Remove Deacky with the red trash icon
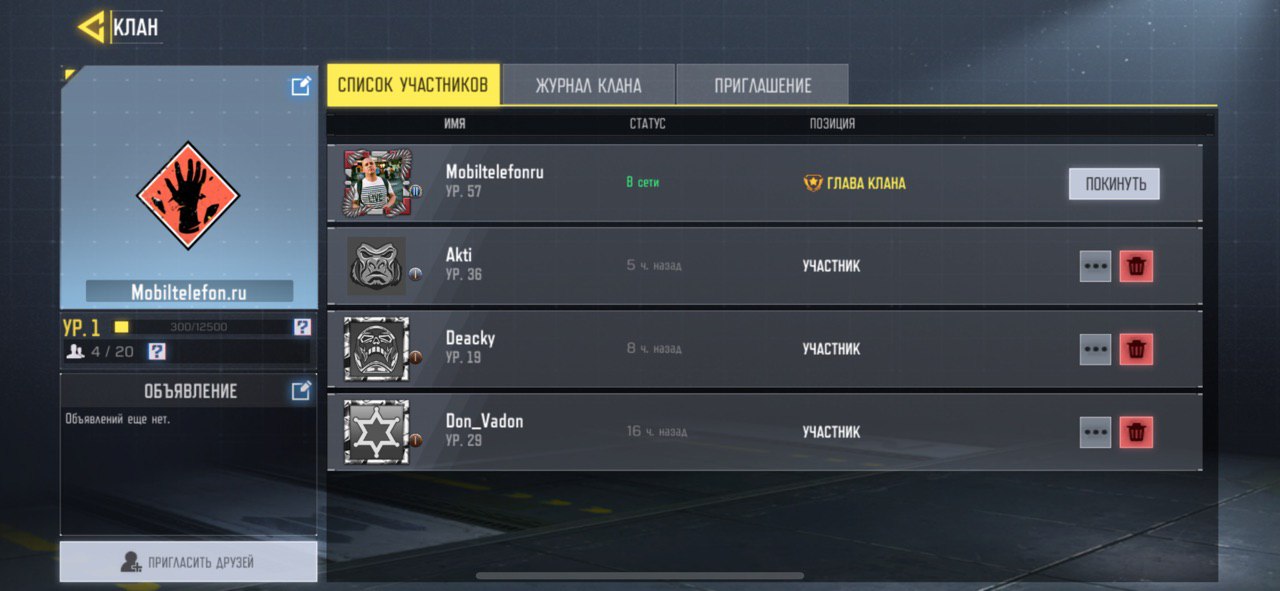 pyautogui.click(x=1136, y=349)
